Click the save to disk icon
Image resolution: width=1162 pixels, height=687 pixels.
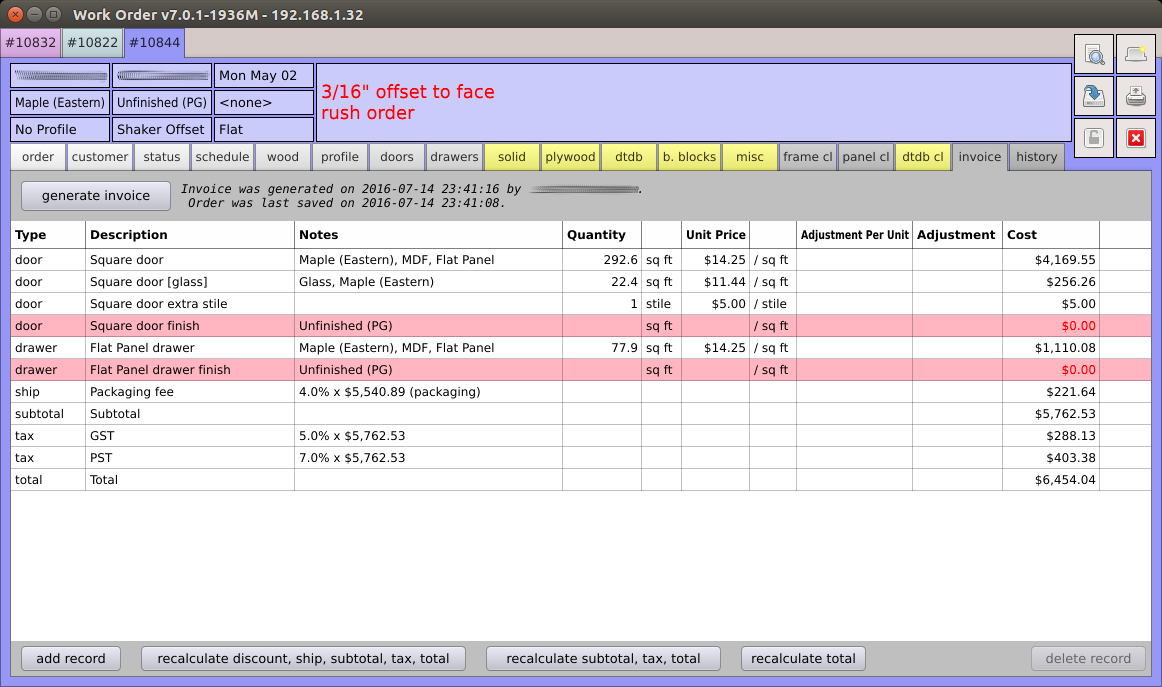[1094, 97]
